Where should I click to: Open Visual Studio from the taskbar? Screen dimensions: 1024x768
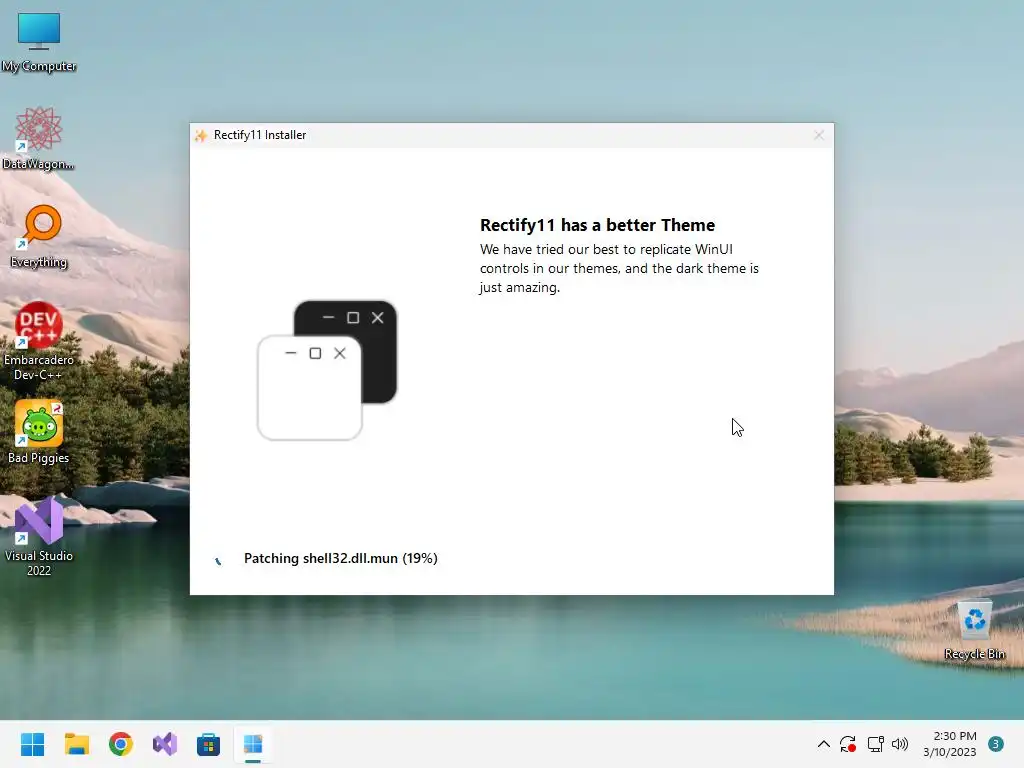coord(165,744)
